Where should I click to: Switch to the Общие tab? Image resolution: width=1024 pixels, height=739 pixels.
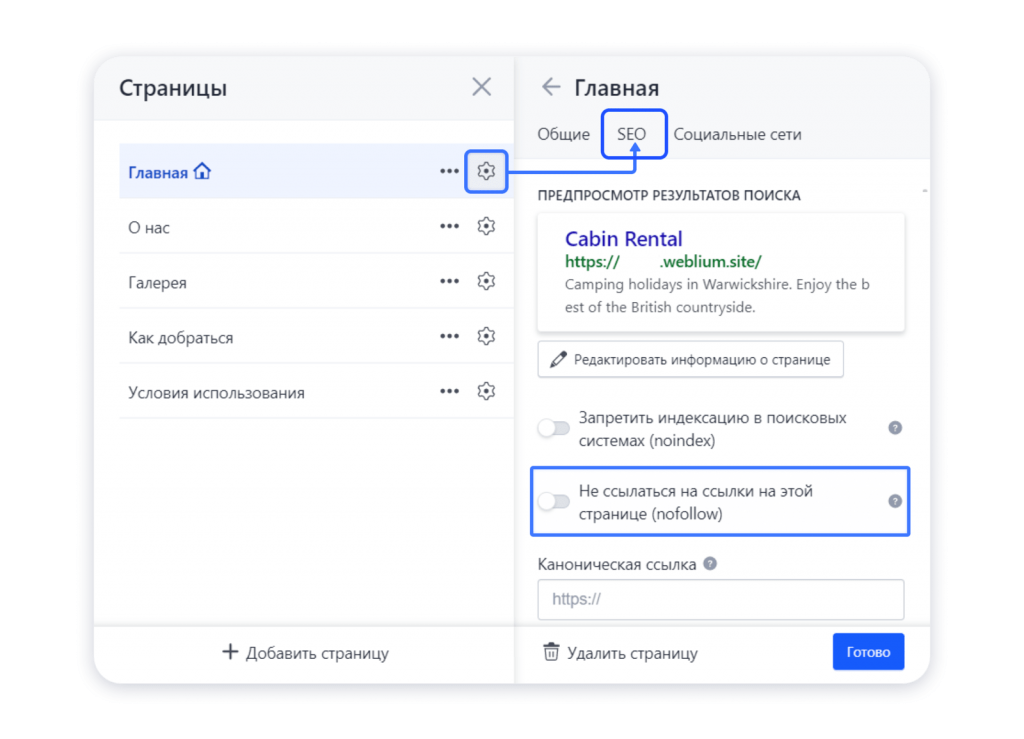pyautogui.click(x=563, y=134)
